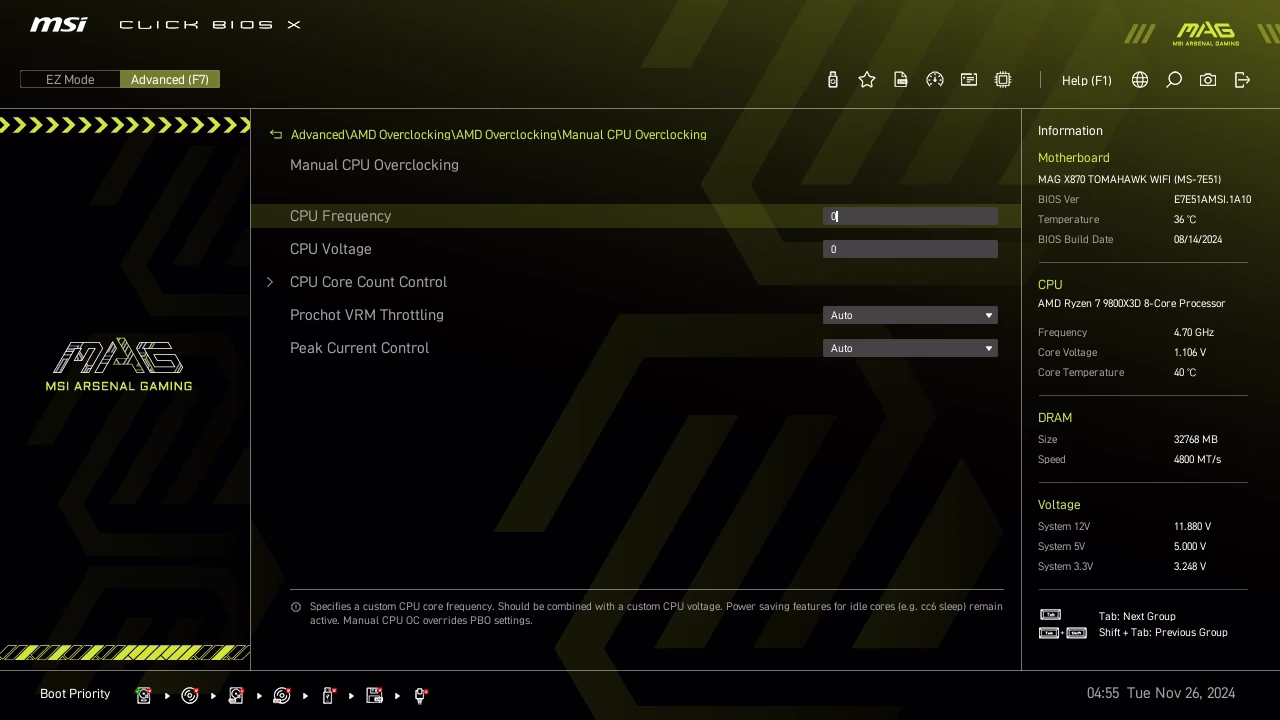Open Peak Current Control dropdown

coord(910,348)
